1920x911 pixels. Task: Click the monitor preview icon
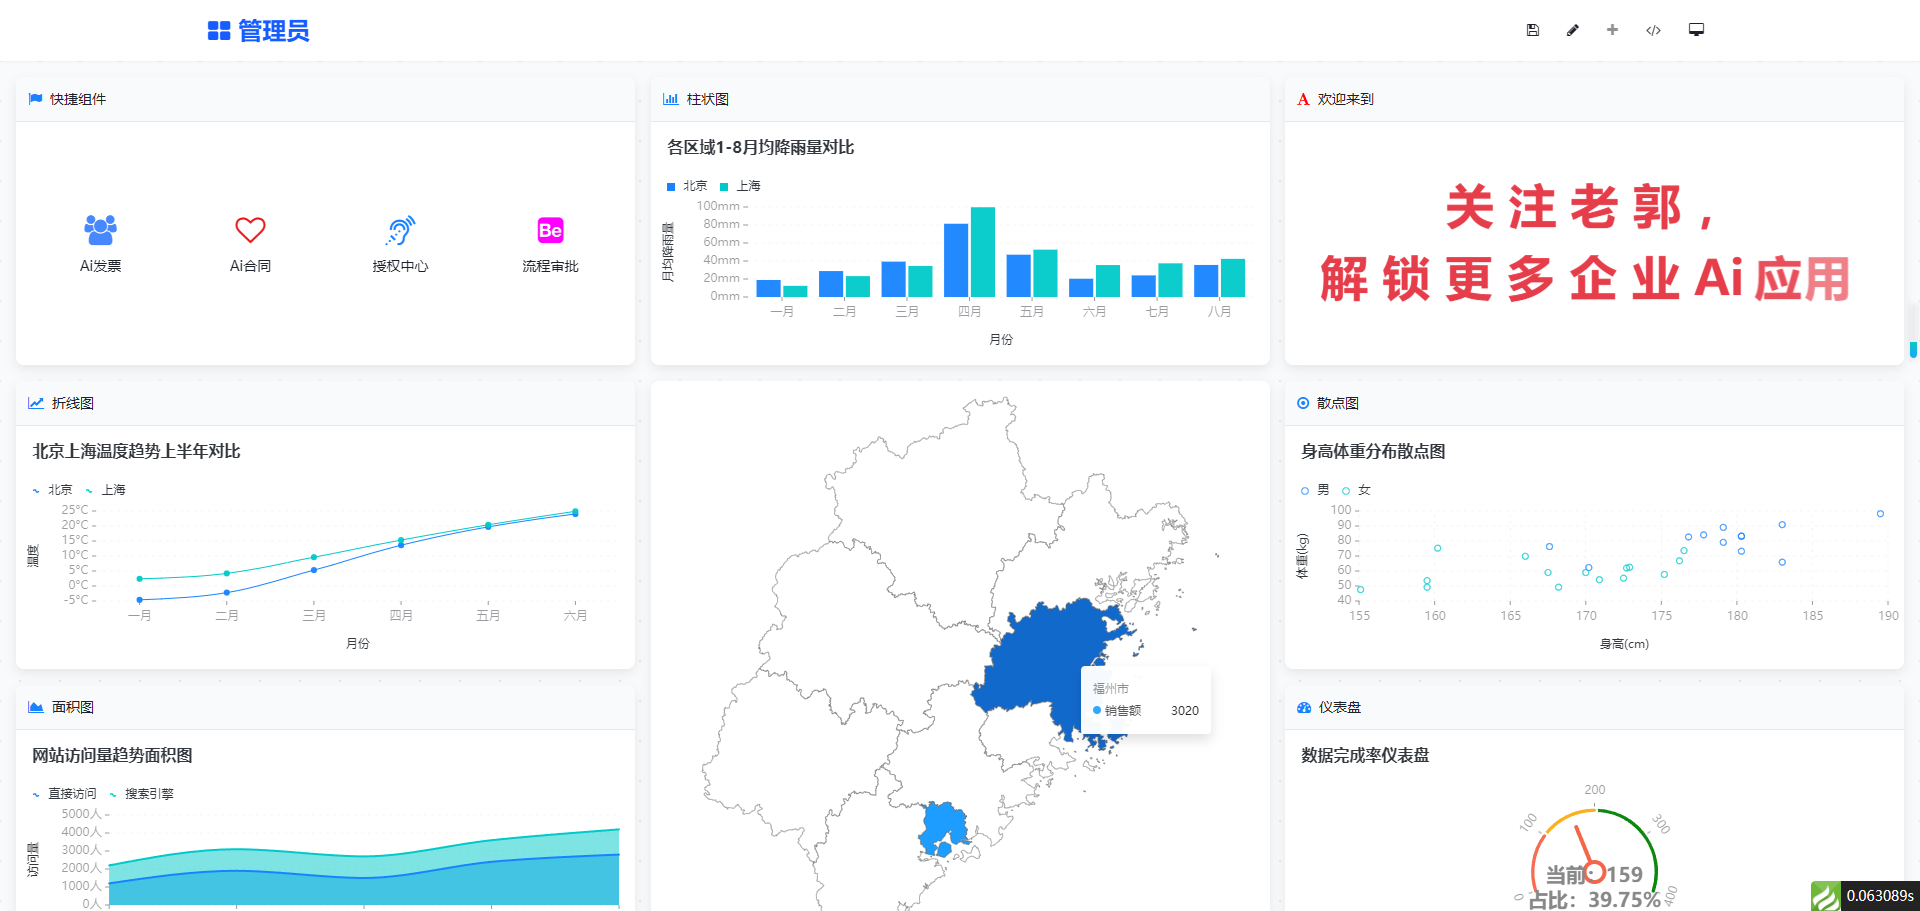pyautogui.click(x=1696, y=30)
